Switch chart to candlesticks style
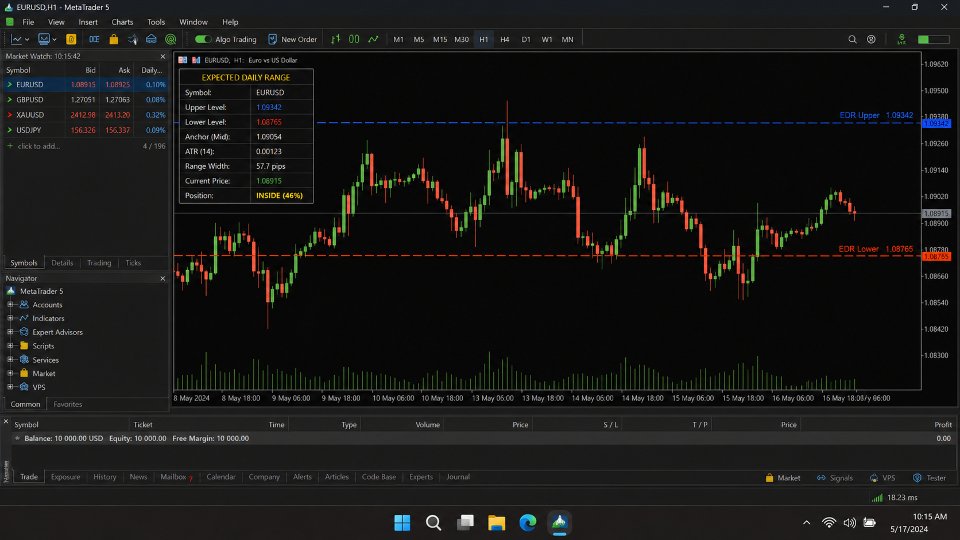The image size is (960, 540). click(x=354, y=39)
